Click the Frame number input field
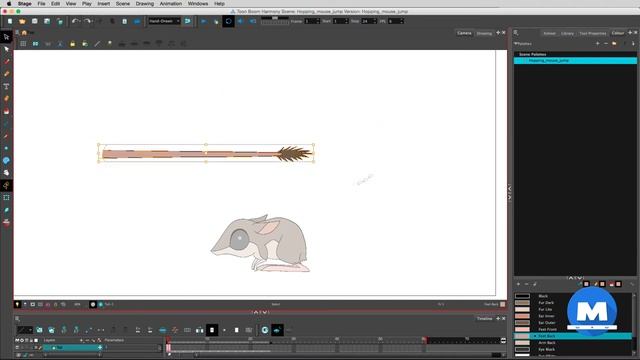This screenshot has width=640, height=360. point(312,21)
